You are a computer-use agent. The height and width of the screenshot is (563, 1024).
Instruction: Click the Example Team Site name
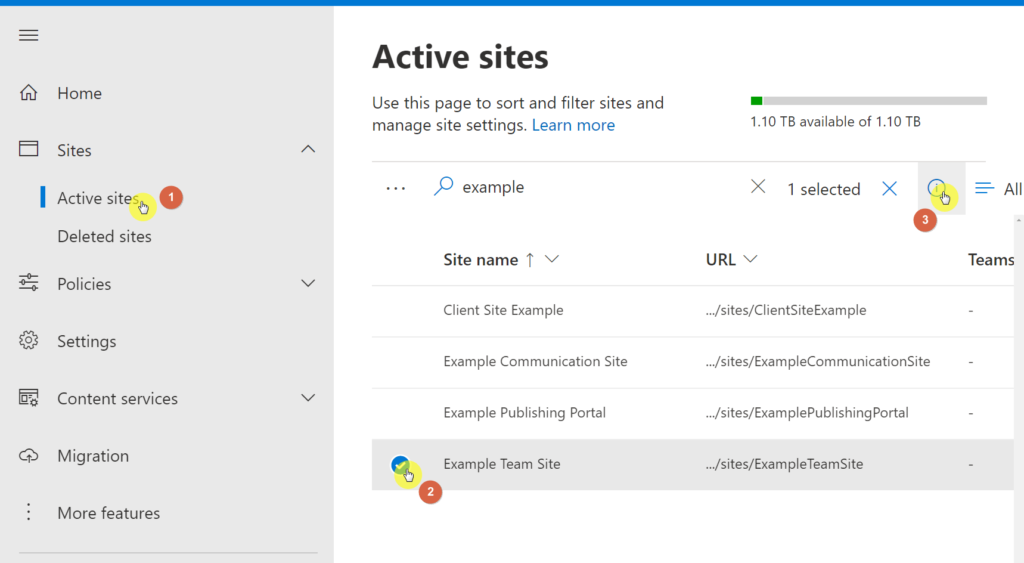click(x=502, y=464)
